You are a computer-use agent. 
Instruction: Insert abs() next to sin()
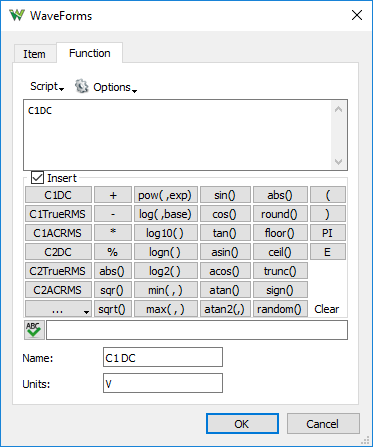tap(280, 195)
